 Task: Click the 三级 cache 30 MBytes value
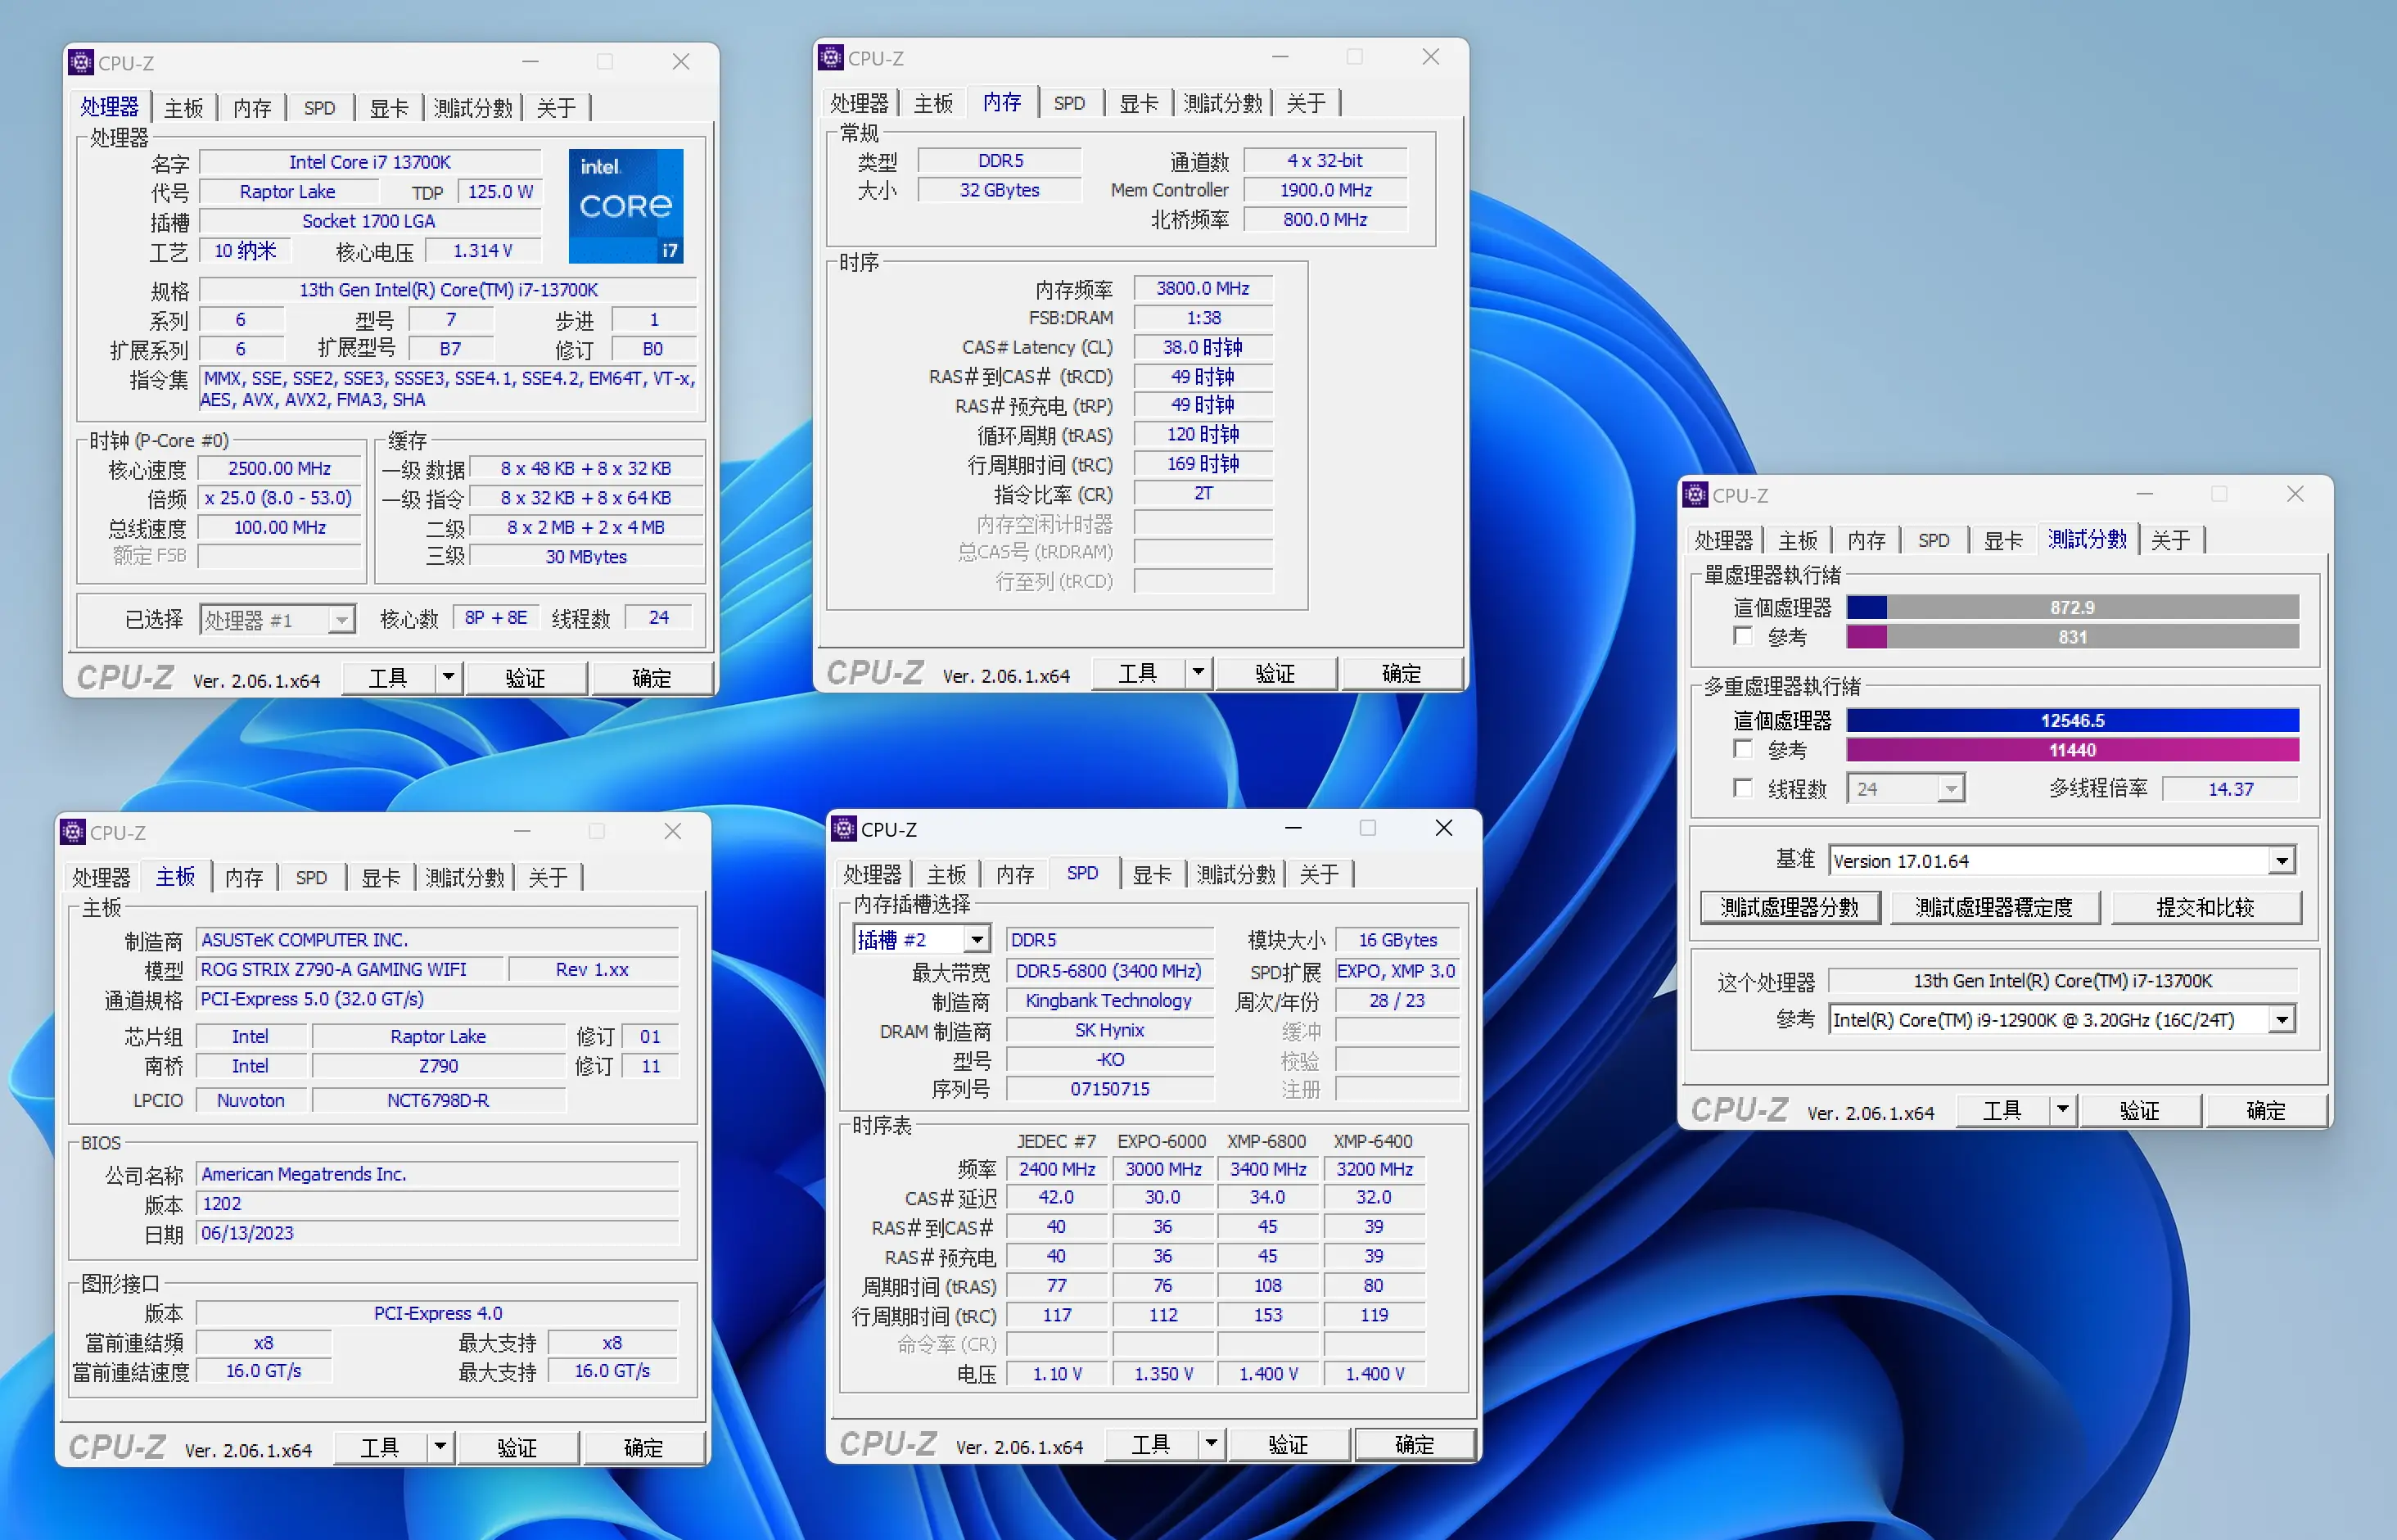pos(586,556)
